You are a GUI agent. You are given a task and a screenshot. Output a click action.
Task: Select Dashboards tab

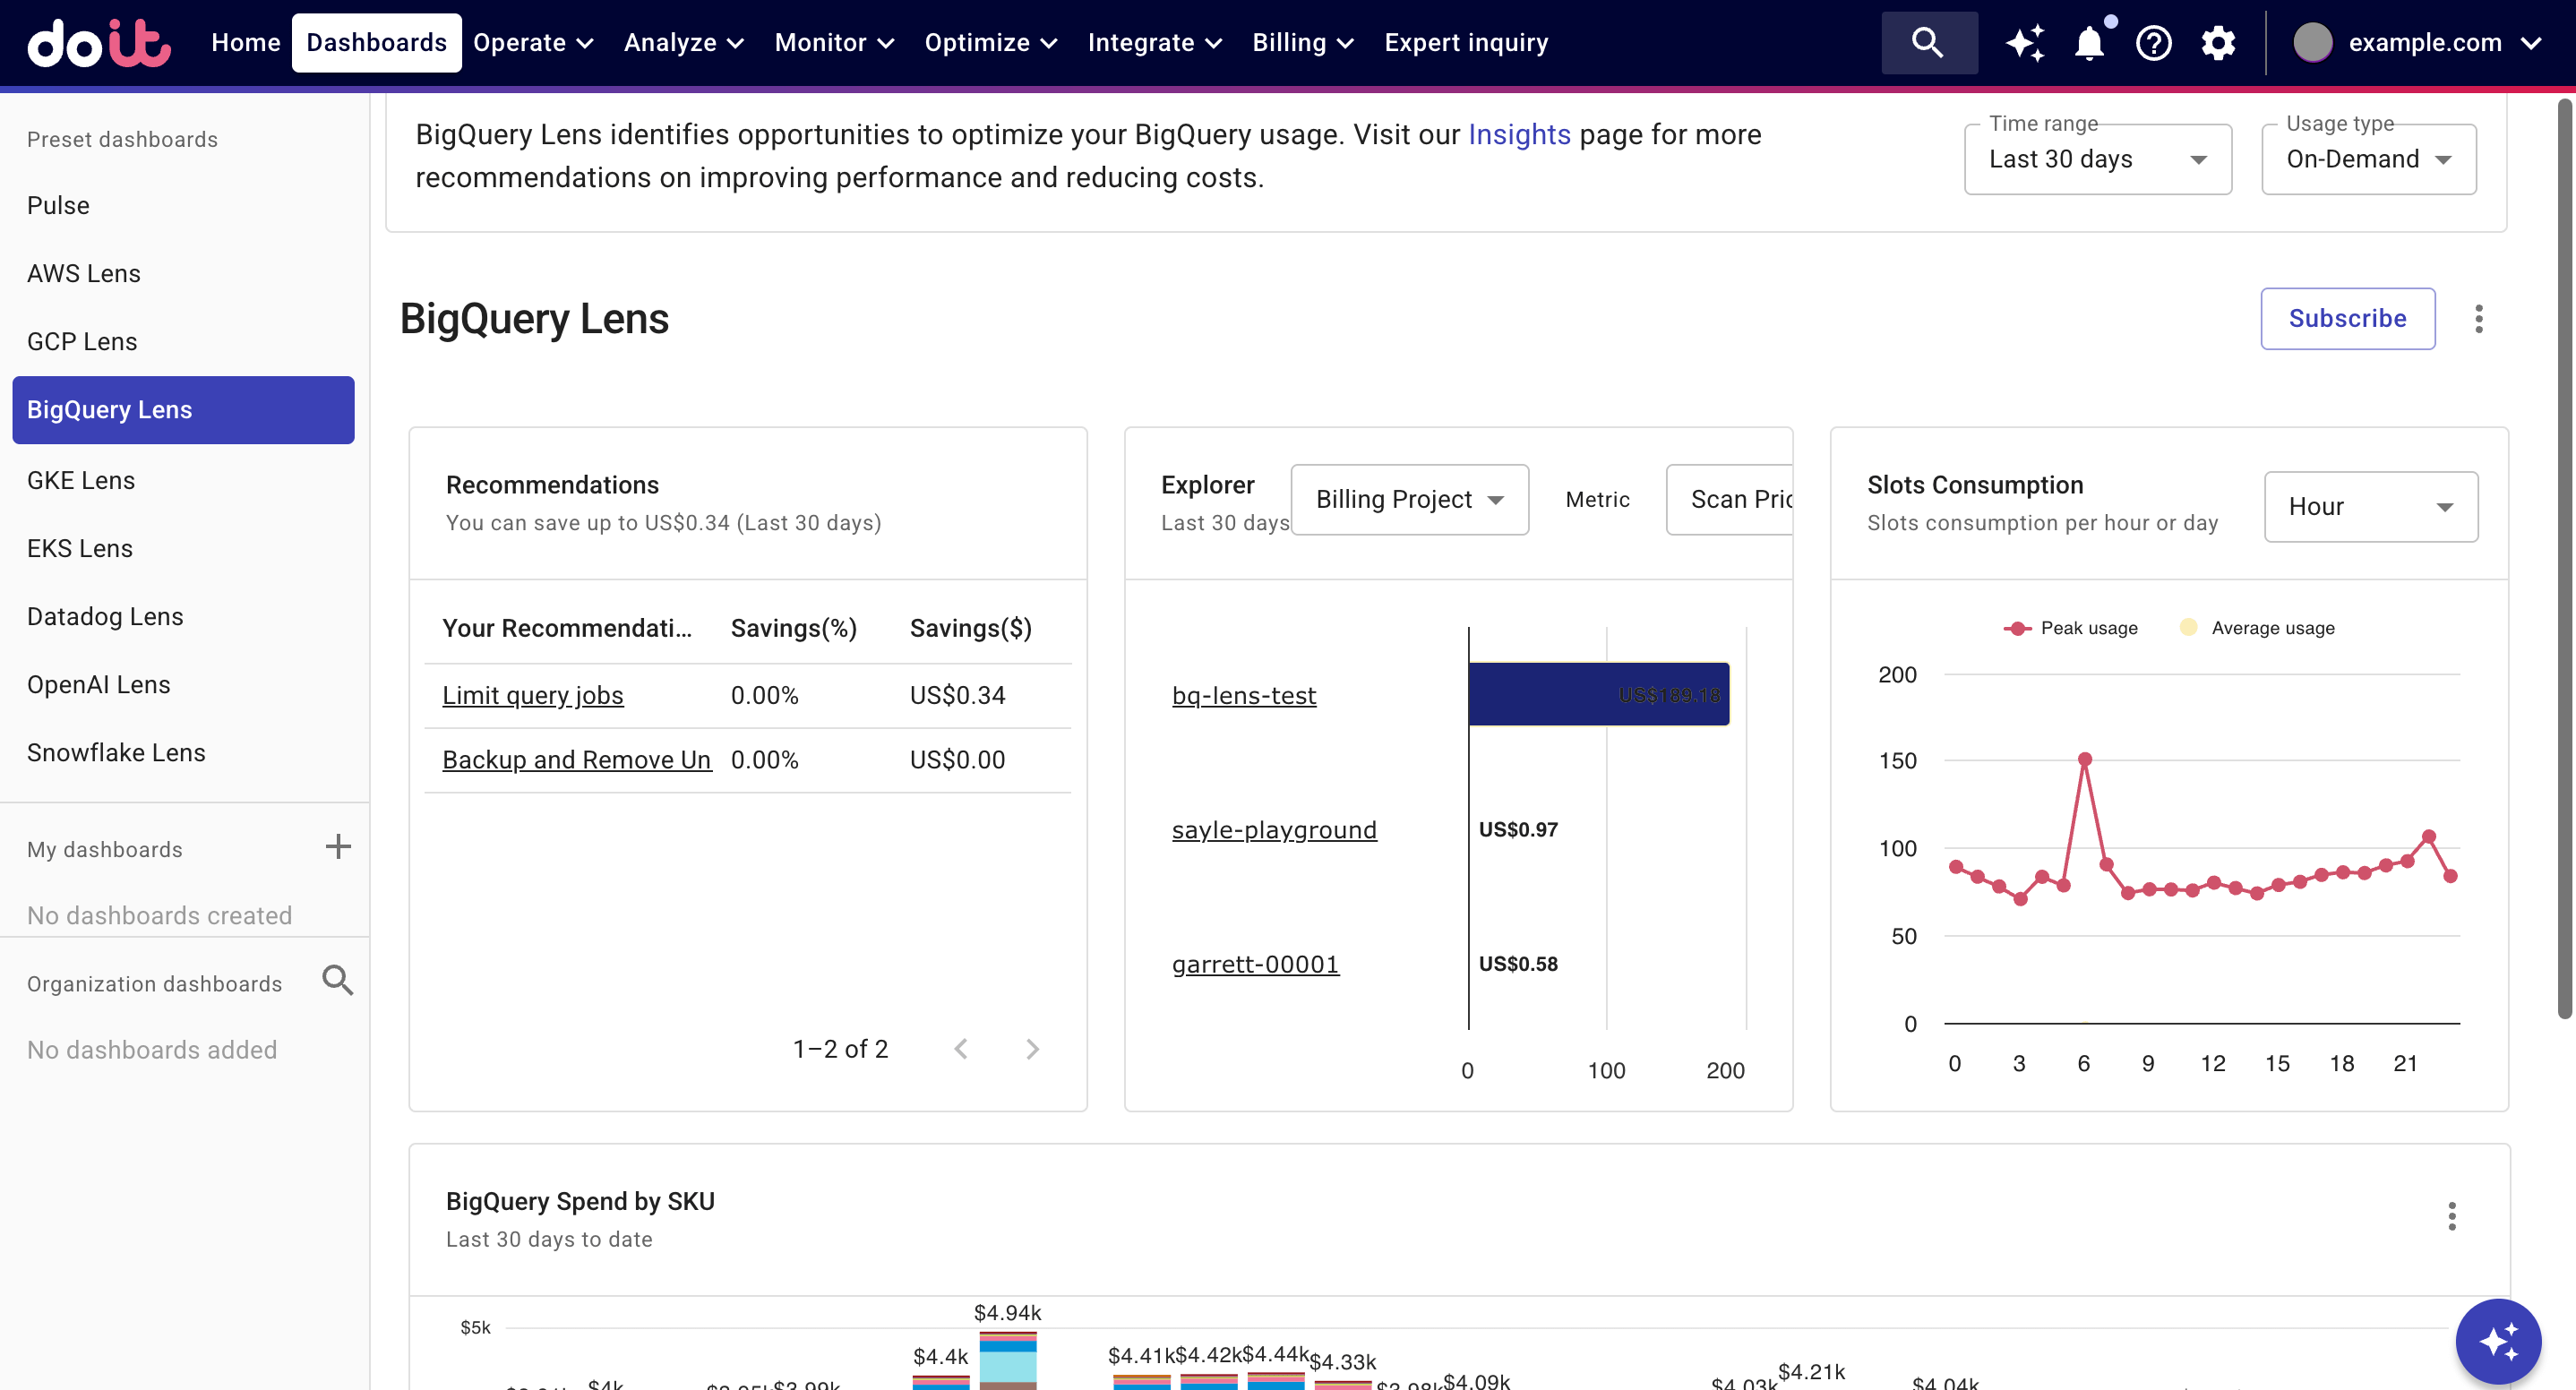377,43
